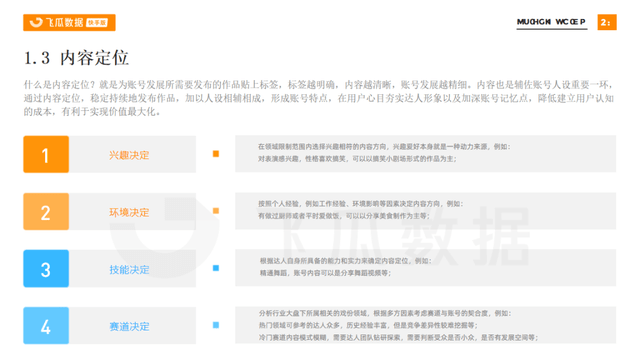Click the orange square bullet beside 兴趣决定
This screenshot has width=640, height=360.
tap(216, 154)
